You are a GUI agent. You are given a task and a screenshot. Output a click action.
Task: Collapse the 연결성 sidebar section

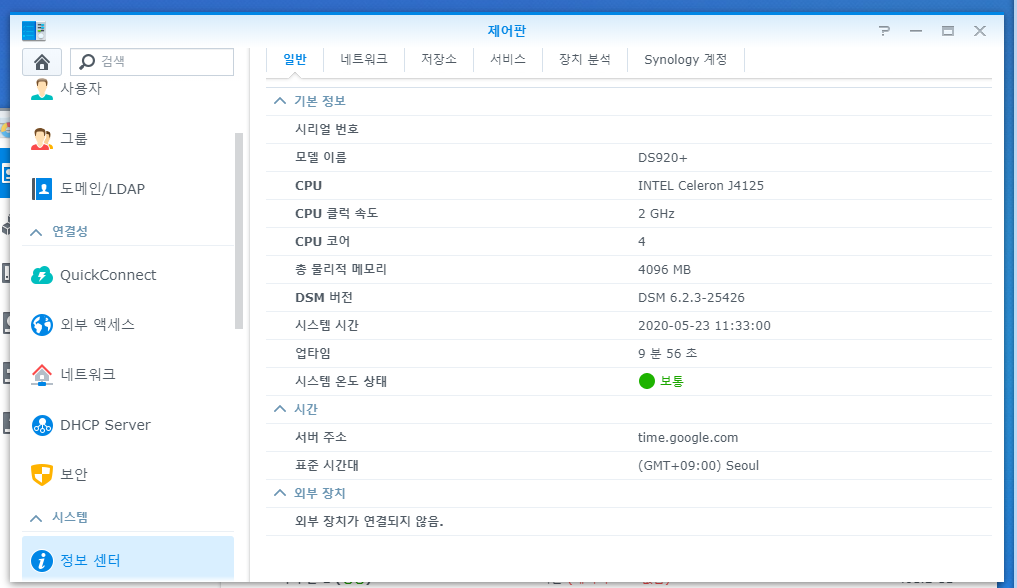click(x=36, y=232)
